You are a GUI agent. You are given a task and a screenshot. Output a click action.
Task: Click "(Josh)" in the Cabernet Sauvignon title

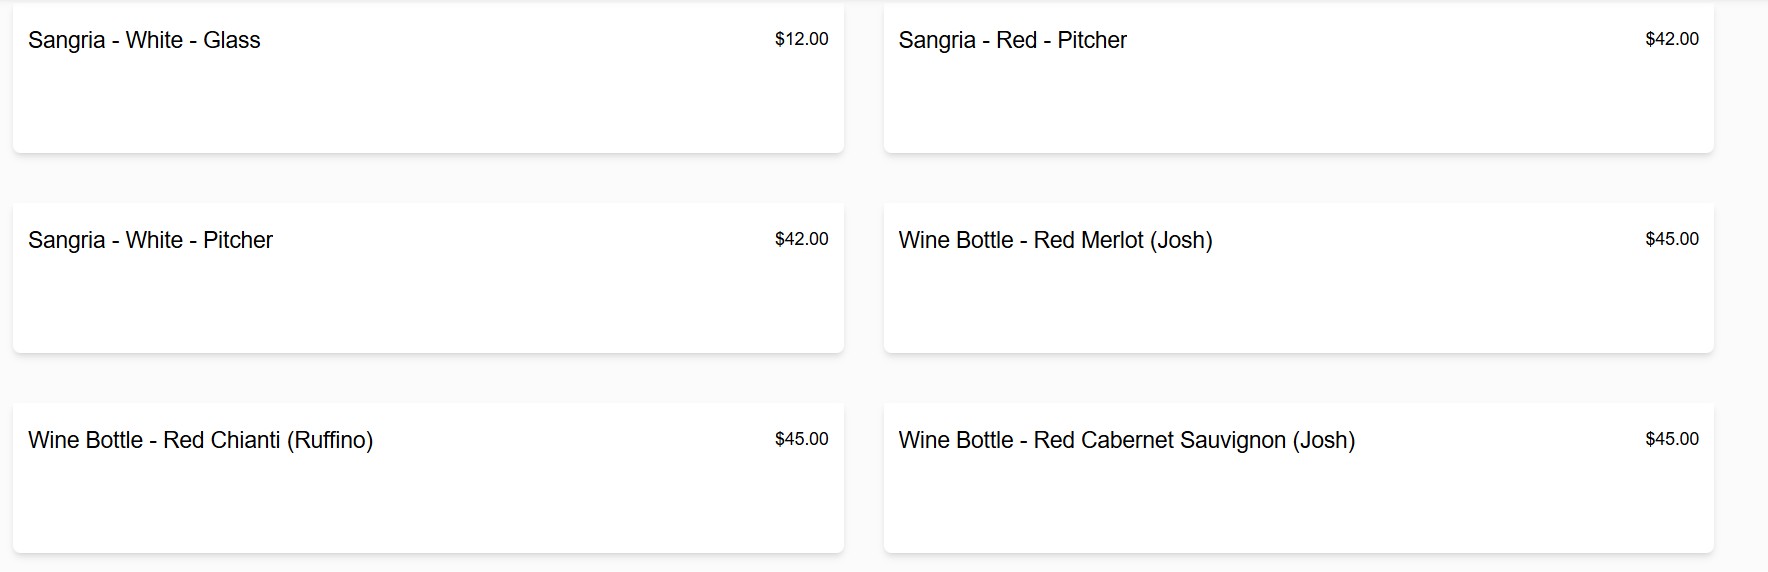tap(1323, 440)
